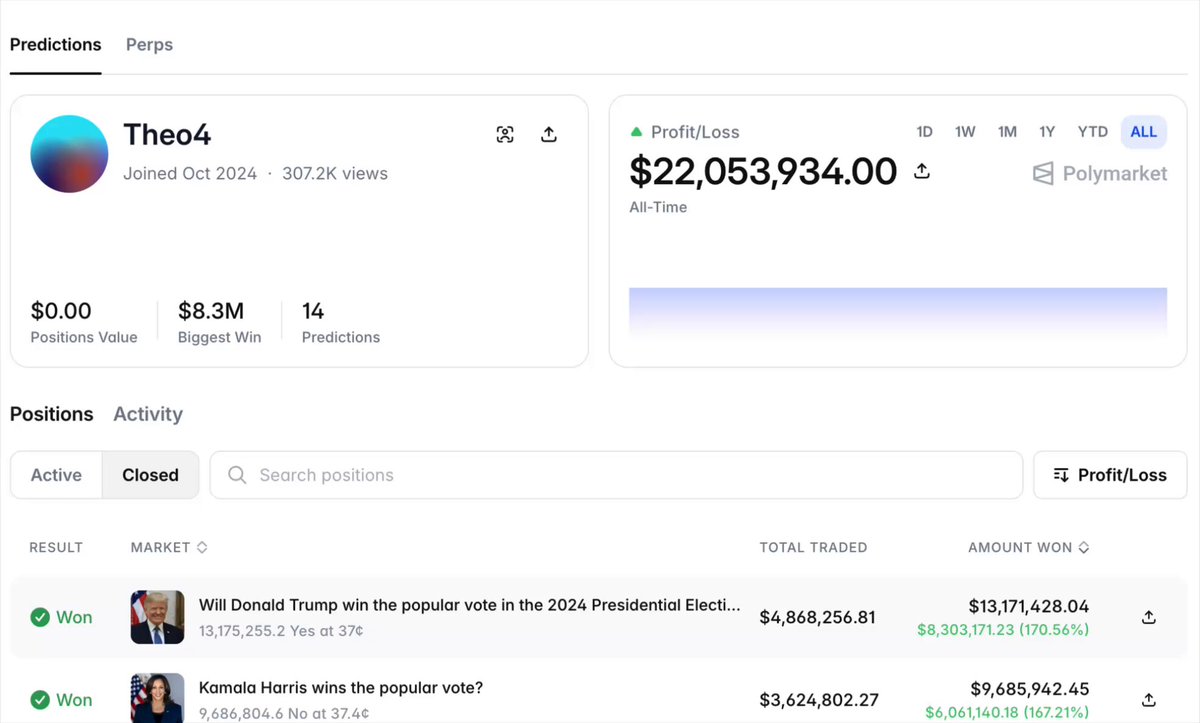1200x723 pixels.
Task: Click the $3,624,802.27 total traded value
Action: [819, 700]
